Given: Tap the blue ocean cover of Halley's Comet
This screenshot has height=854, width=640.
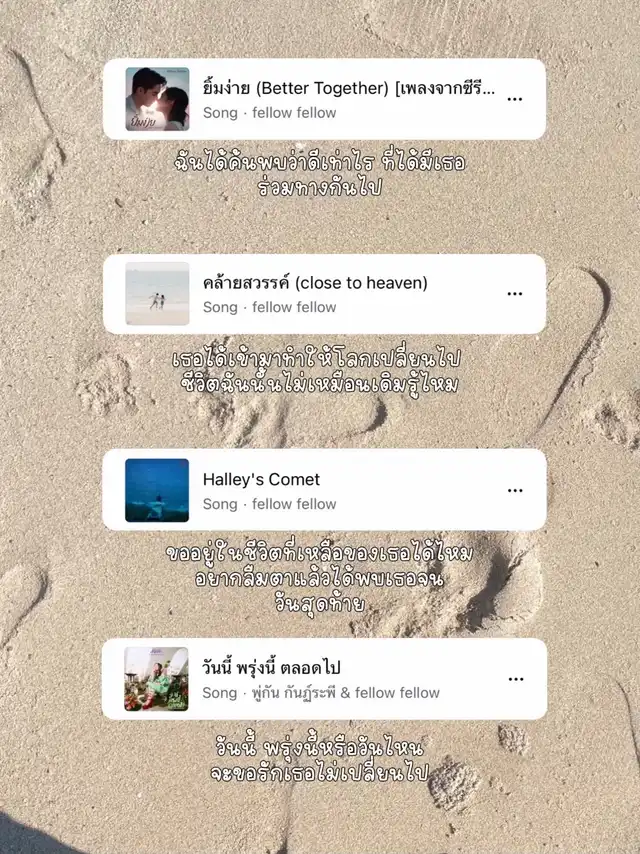Looking at the screenshot, I should coord(157,490).
